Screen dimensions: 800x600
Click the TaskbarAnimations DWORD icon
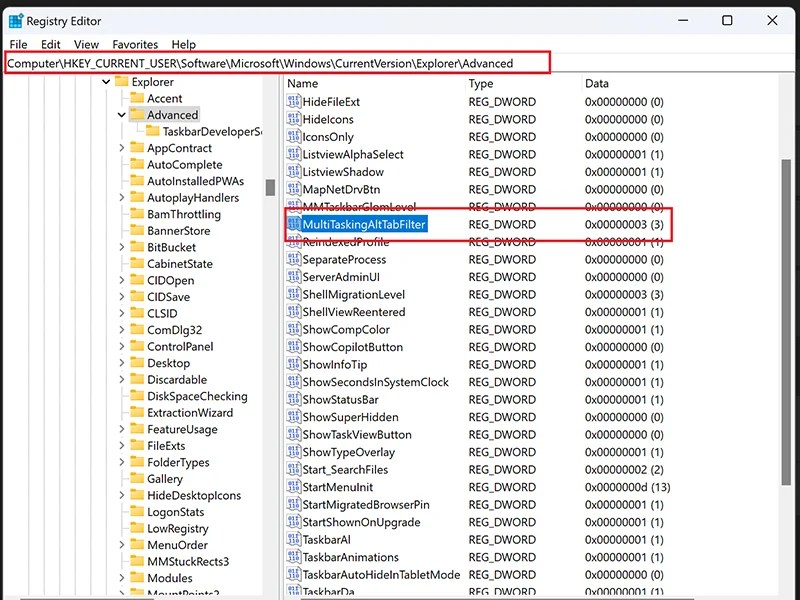click(x=295, y=557)
